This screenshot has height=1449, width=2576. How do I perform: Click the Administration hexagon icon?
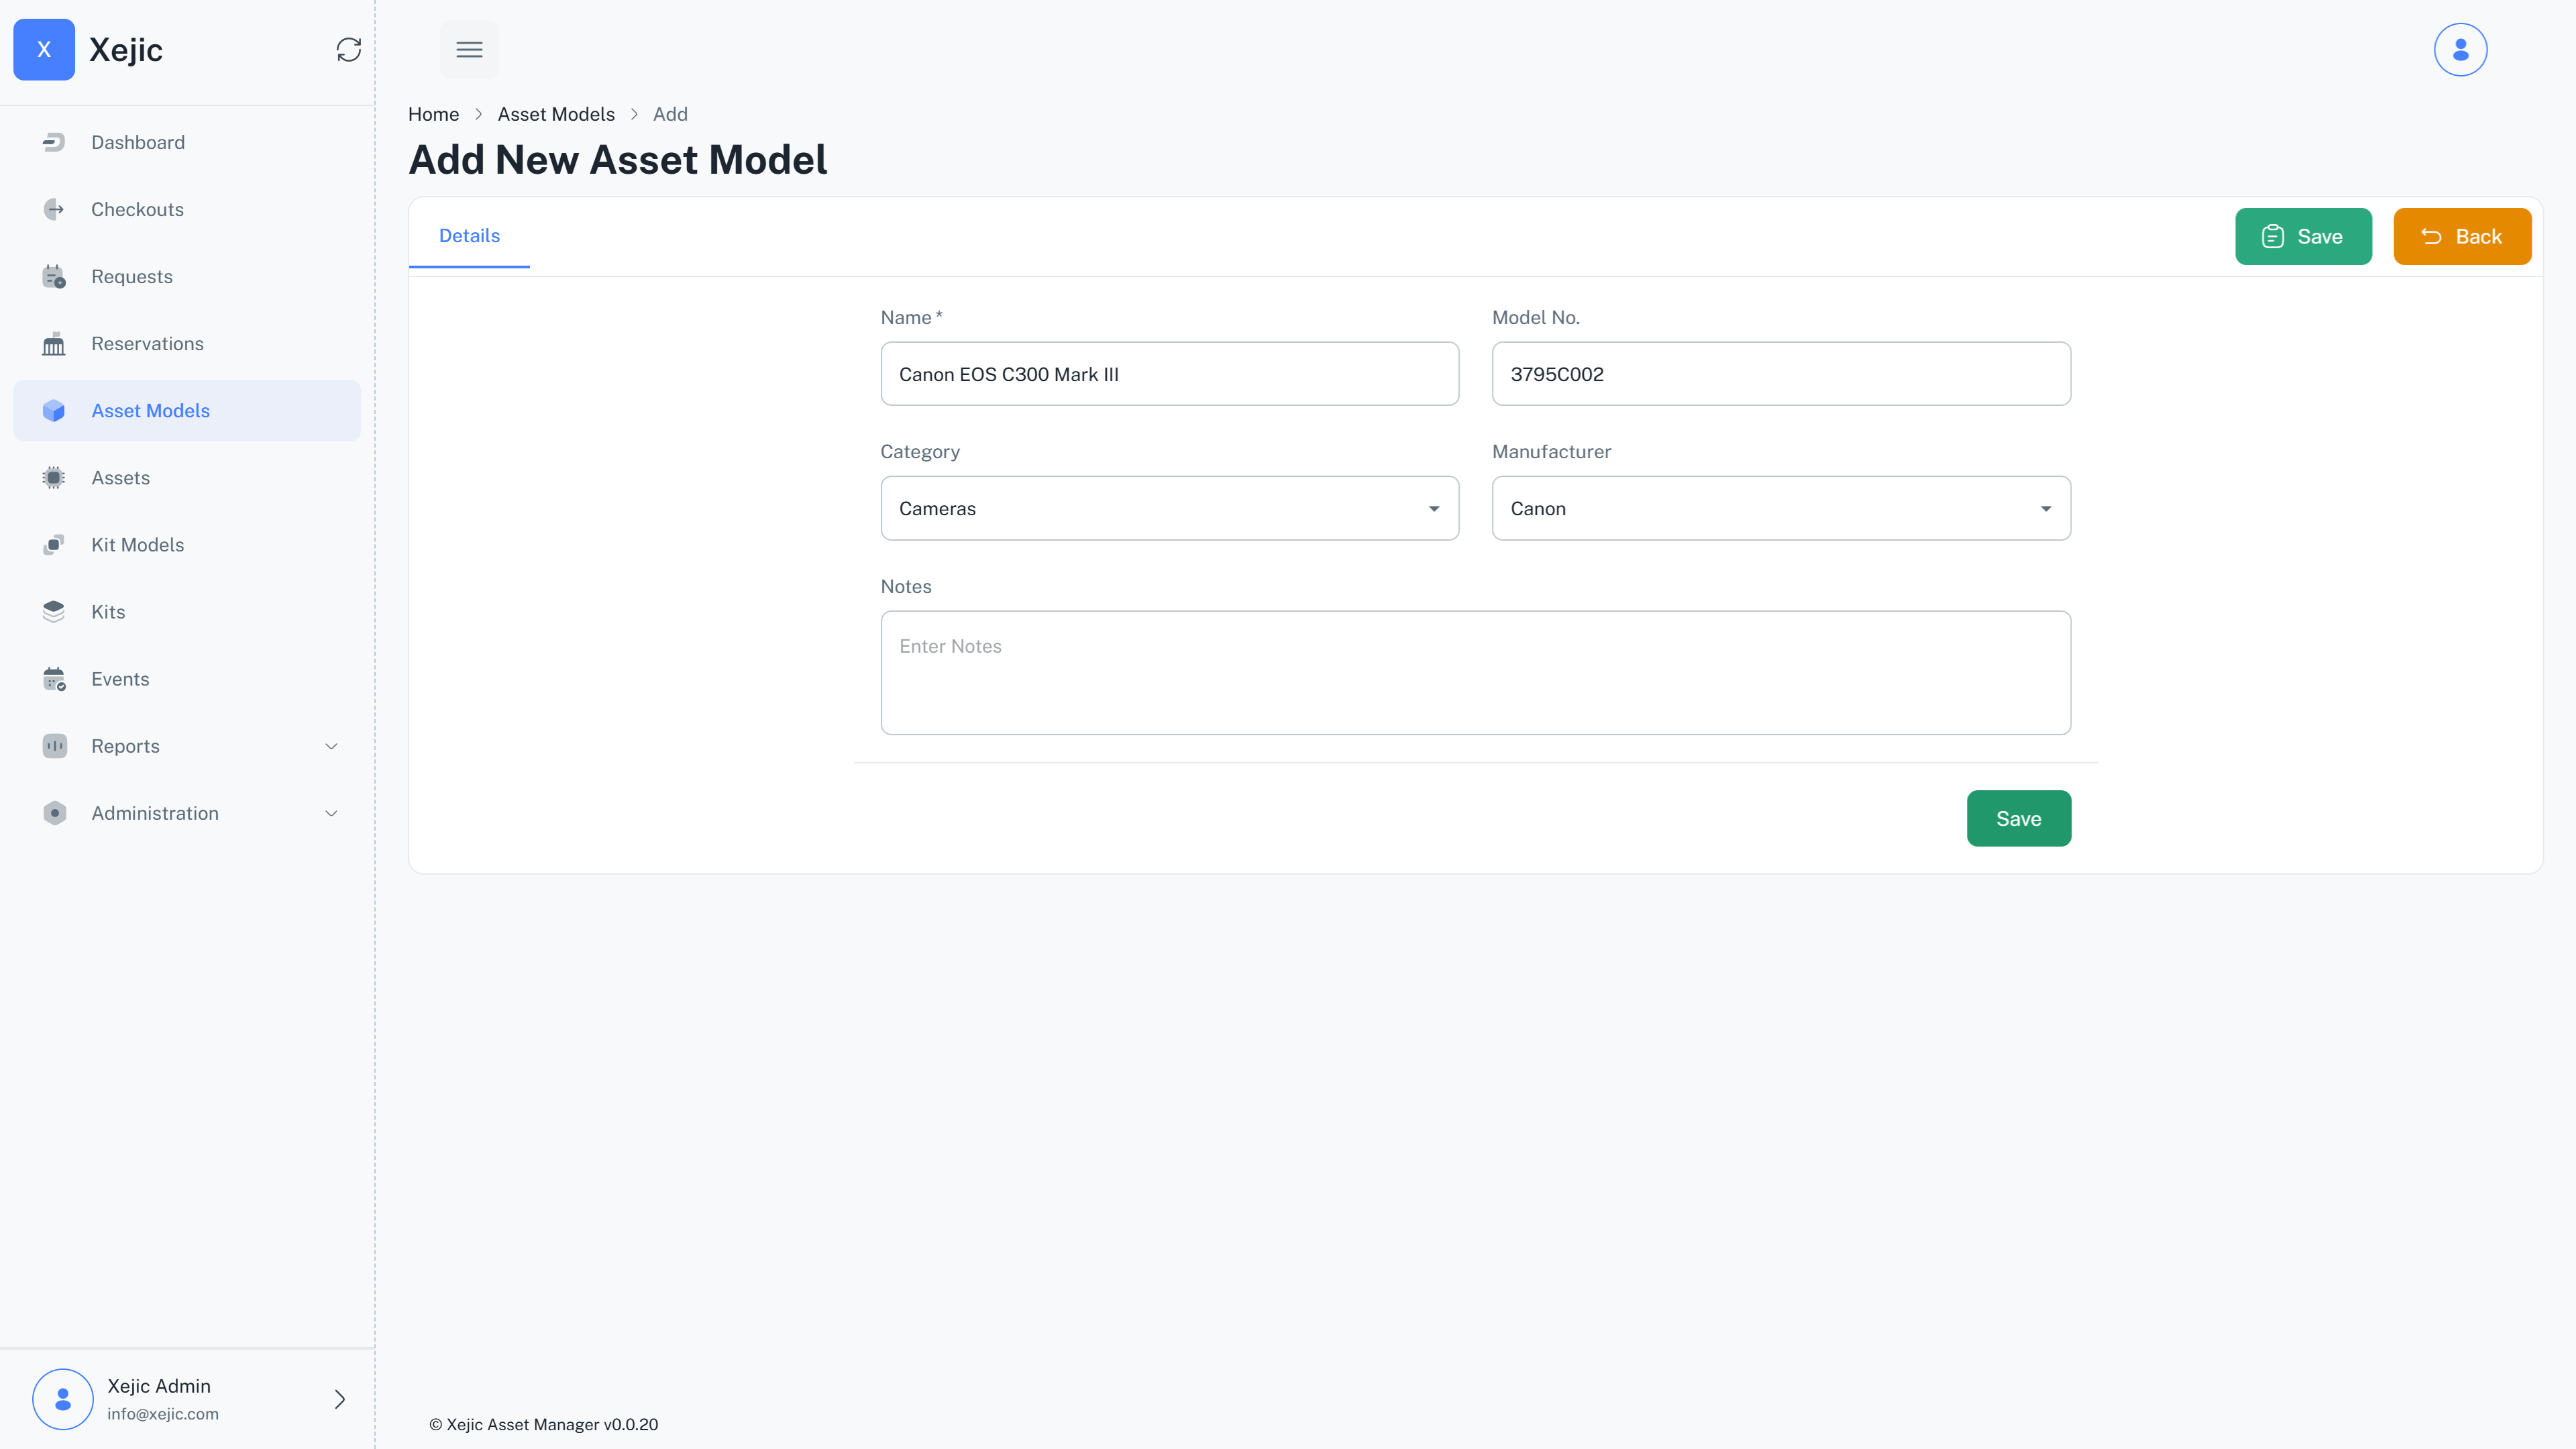tap(54, 812)
